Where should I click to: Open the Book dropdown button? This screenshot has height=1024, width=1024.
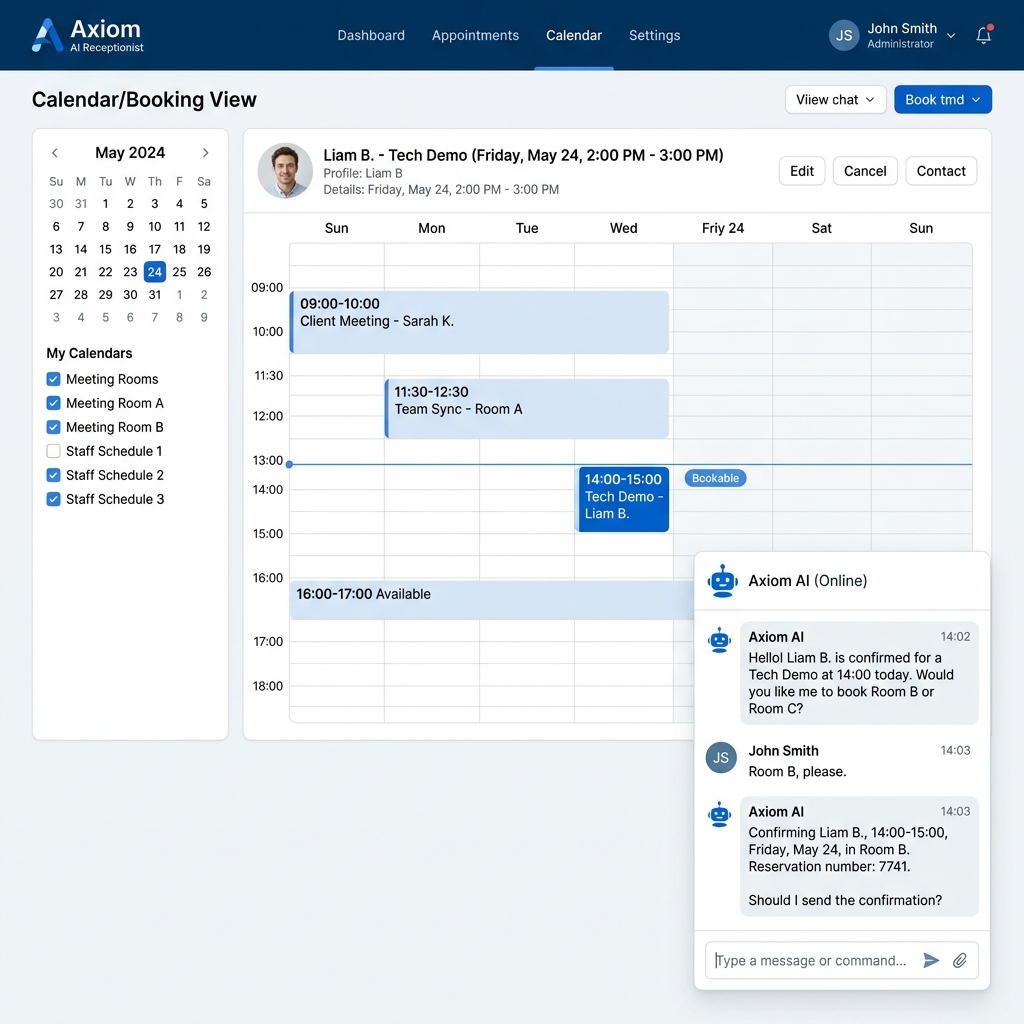[x=942, y=99]
